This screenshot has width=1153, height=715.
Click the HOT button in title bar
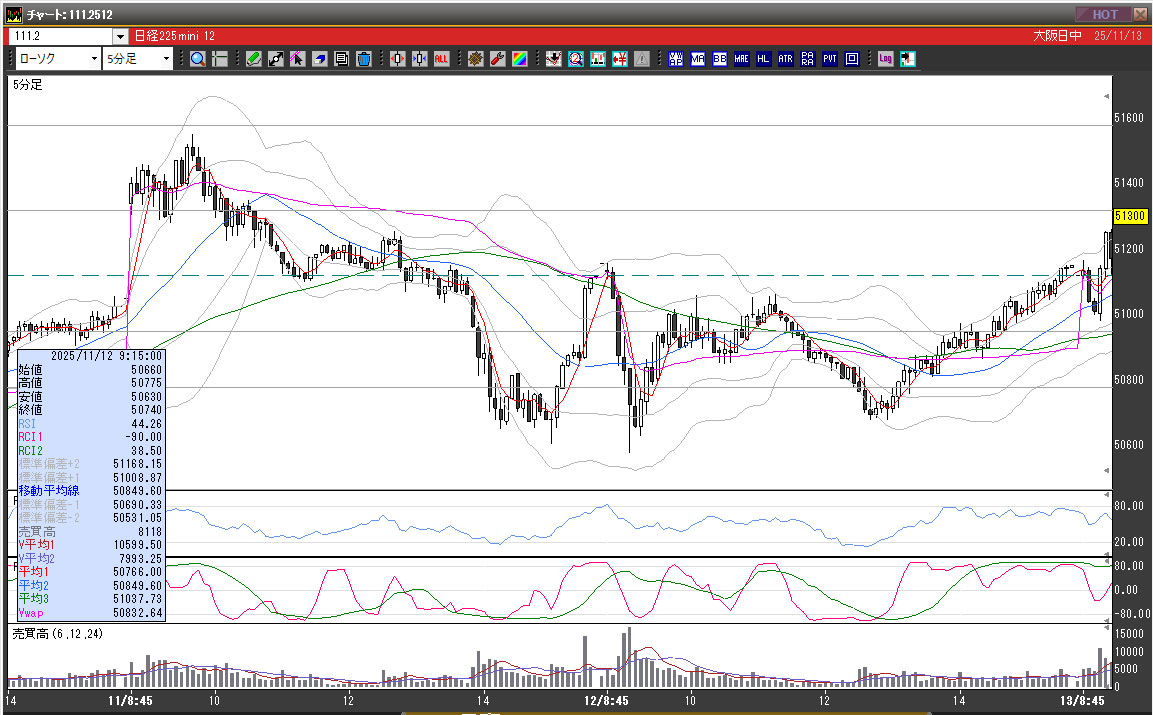point(1103,14)
